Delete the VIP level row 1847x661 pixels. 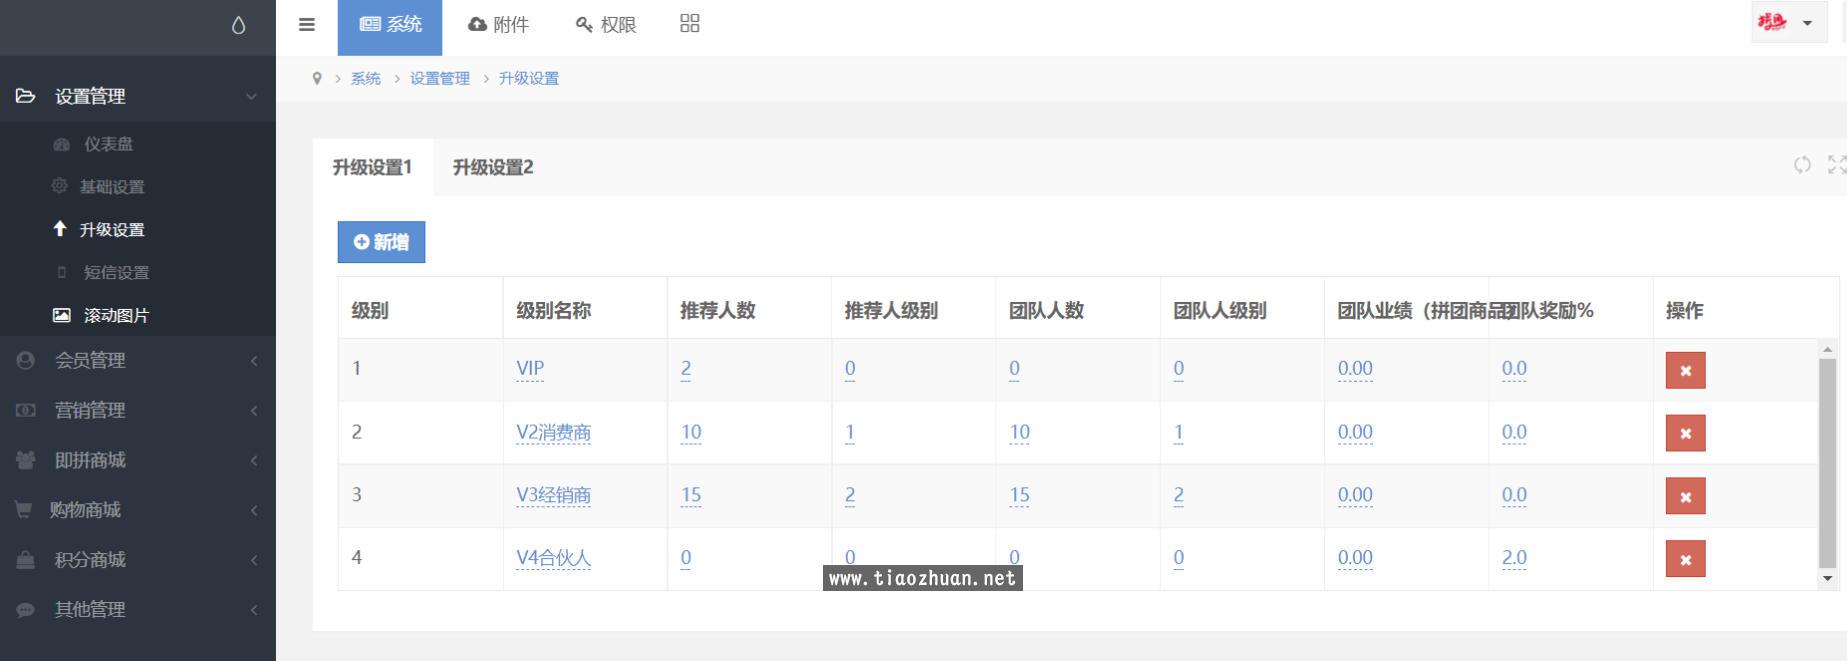(x=1685, y=370)
